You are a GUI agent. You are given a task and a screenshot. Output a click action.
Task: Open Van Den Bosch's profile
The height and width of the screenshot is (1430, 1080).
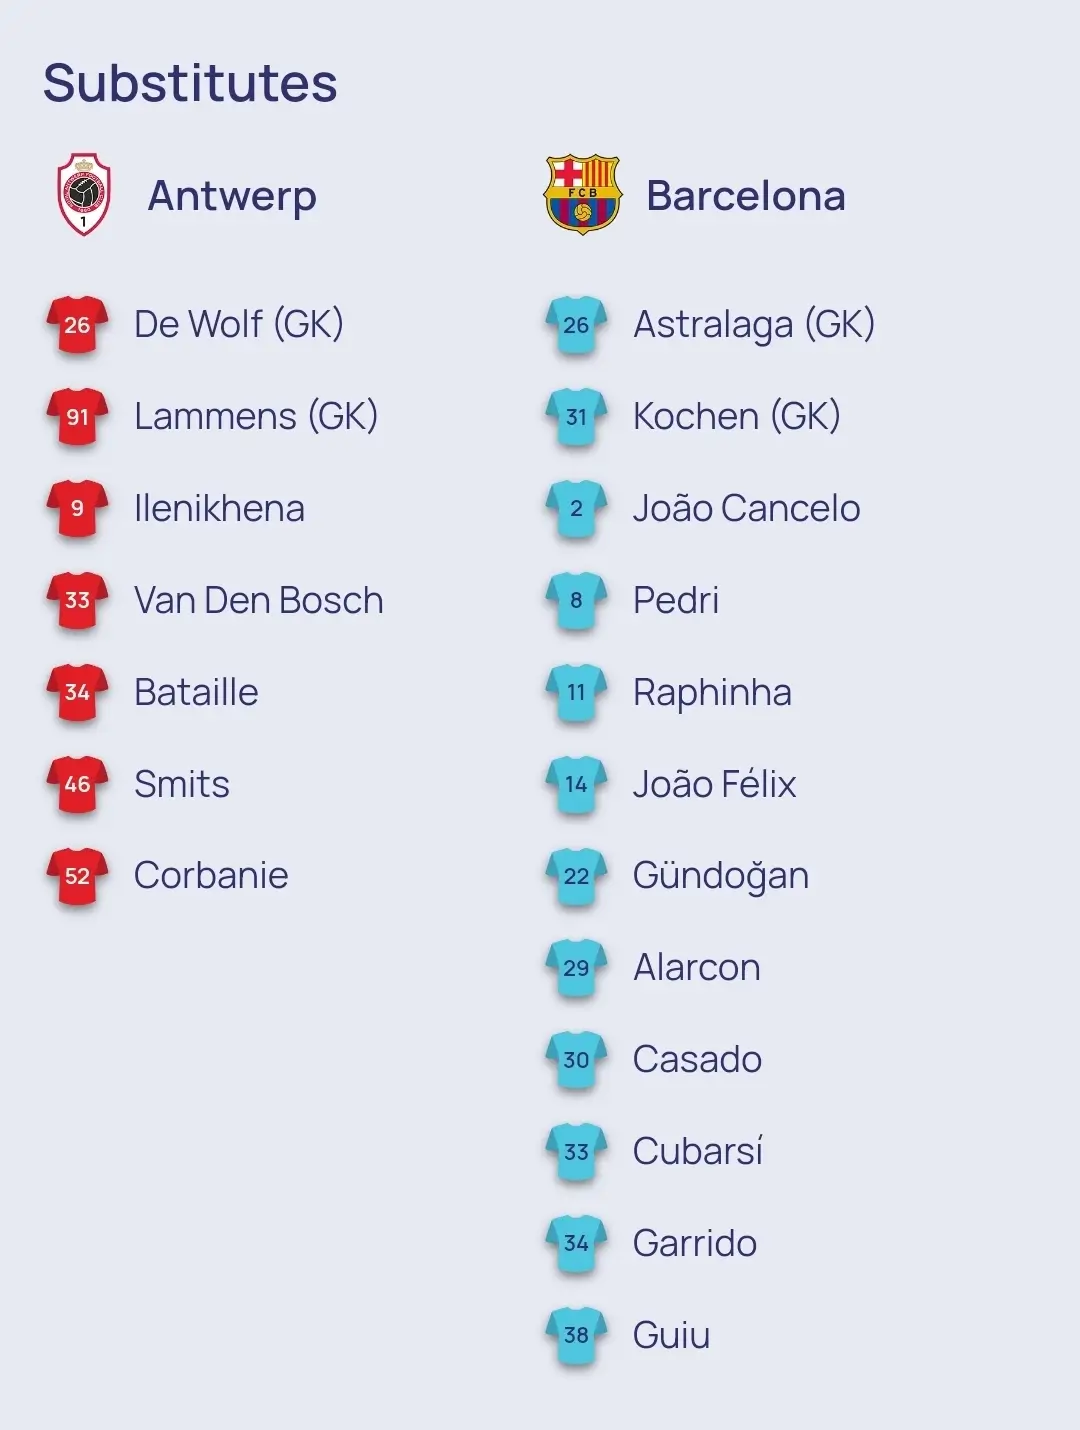click(258, 600)
